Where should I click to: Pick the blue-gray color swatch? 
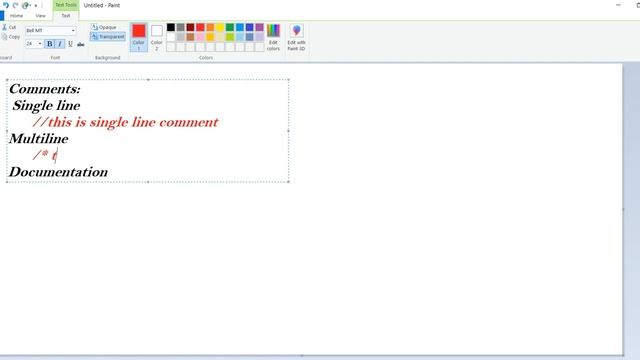(249, 37)
